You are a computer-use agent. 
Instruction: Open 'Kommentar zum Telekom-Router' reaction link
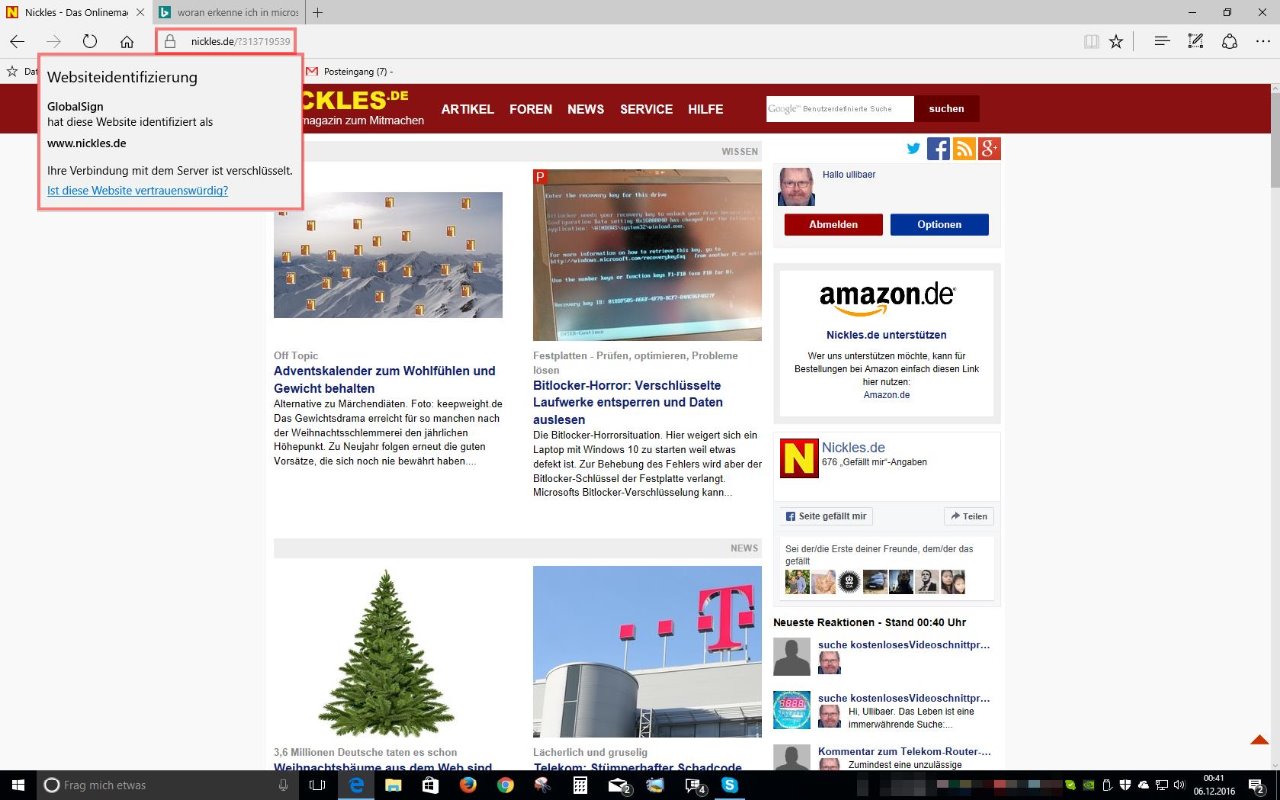[x=904, y=751]
